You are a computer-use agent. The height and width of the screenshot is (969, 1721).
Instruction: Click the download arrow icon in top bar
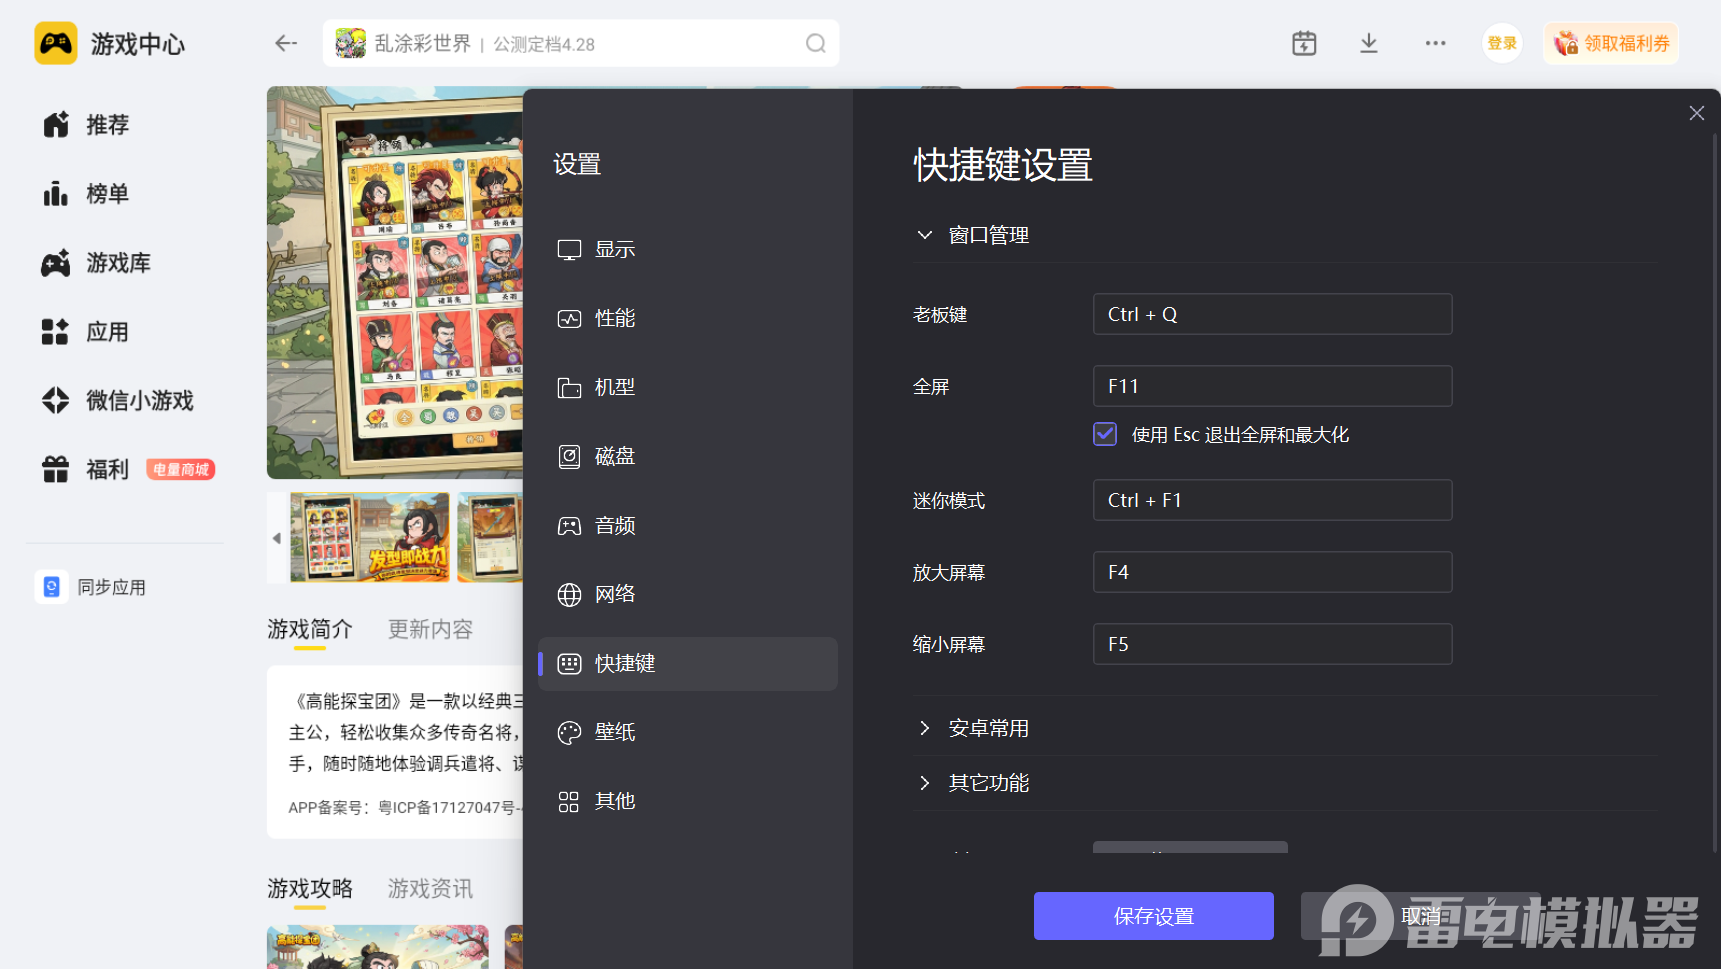click(x=1369, y=43)
